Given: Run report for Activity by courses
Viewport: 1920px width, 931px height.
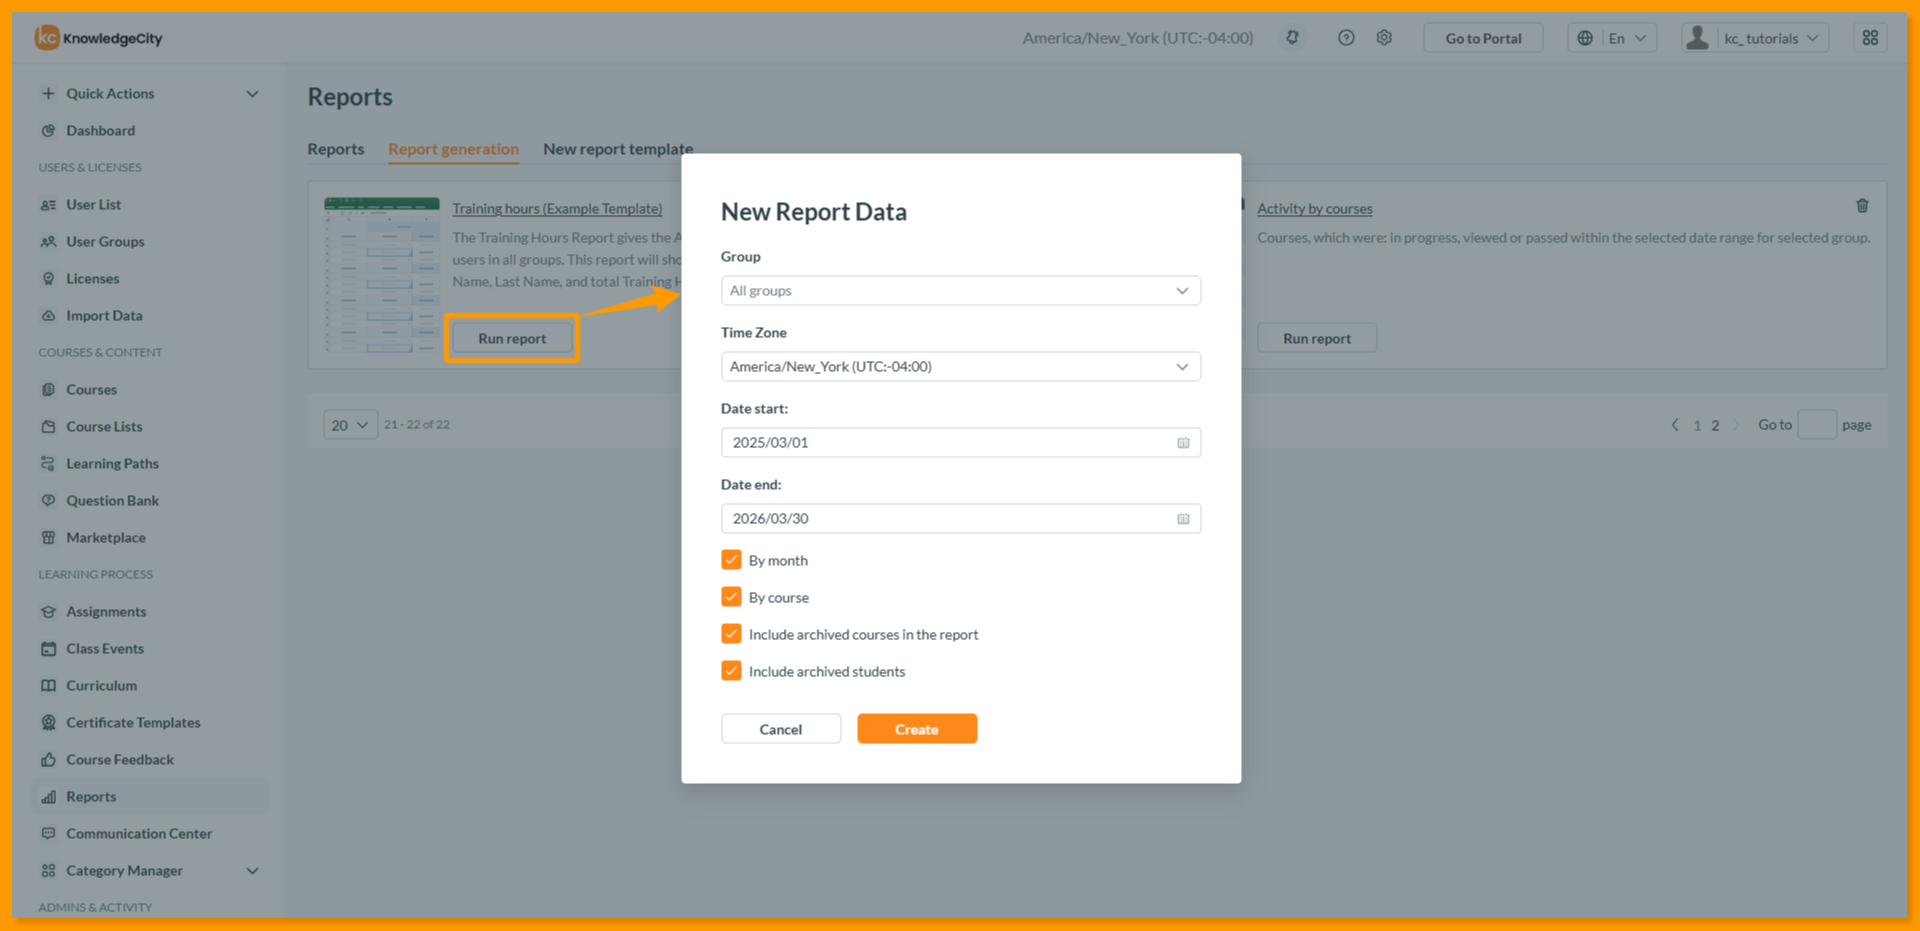Looking at the screenshot, I should [x=1317, y=338].
